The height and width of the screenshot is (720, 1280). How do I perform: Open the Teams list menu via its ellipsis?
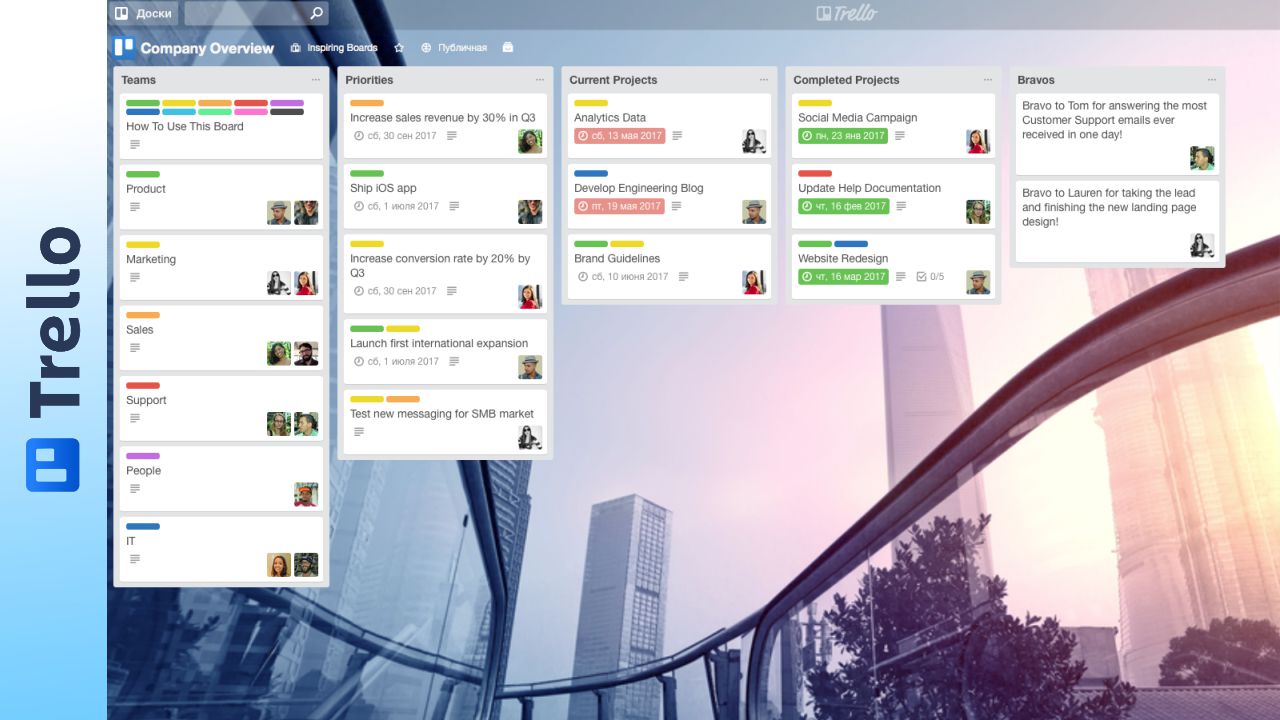315,79
